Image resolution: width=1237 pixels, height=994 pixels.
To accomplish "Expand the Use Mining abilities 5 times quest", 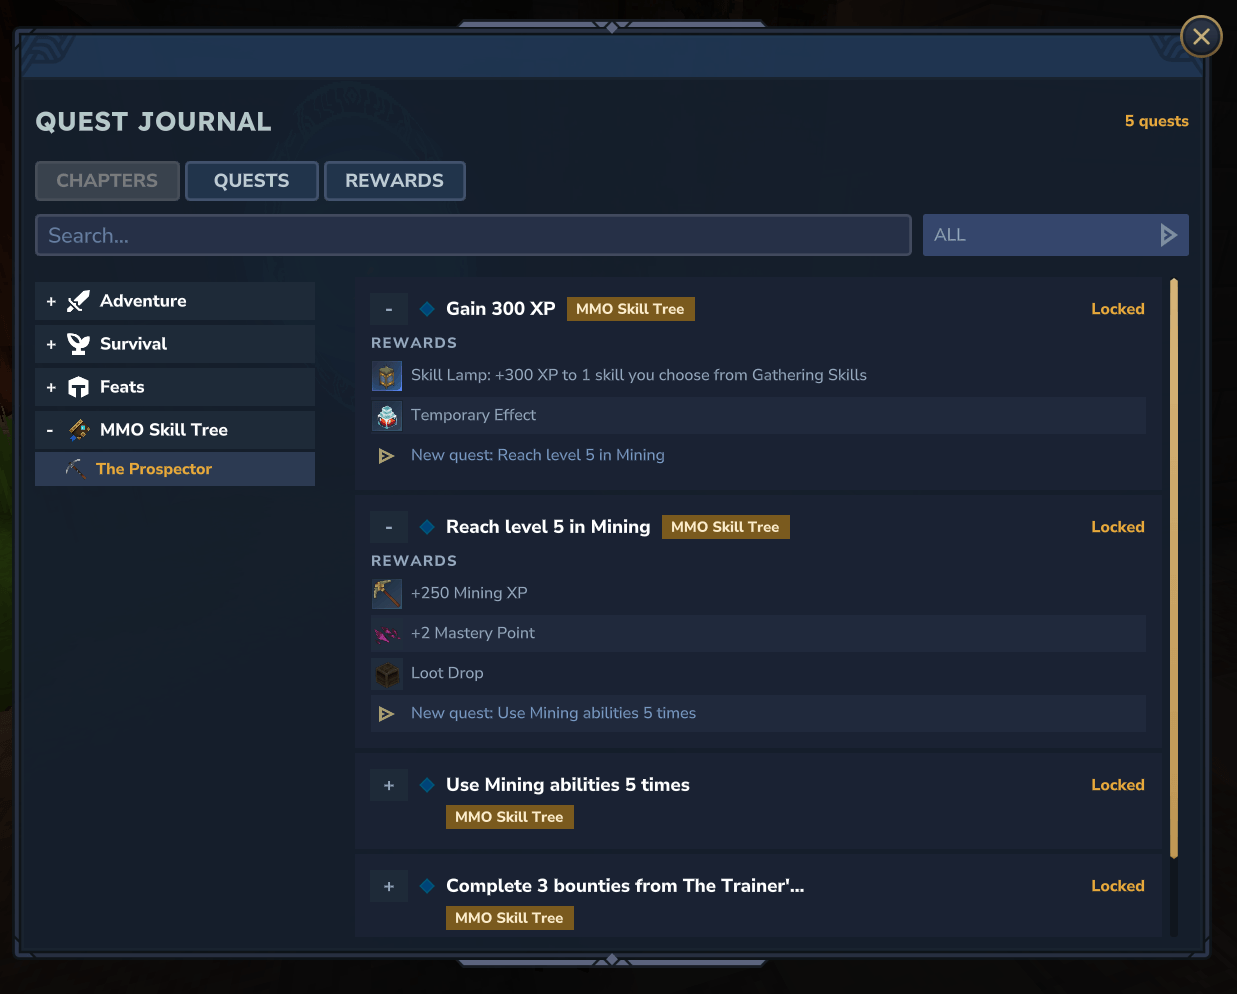I will (x=389, y=785).
